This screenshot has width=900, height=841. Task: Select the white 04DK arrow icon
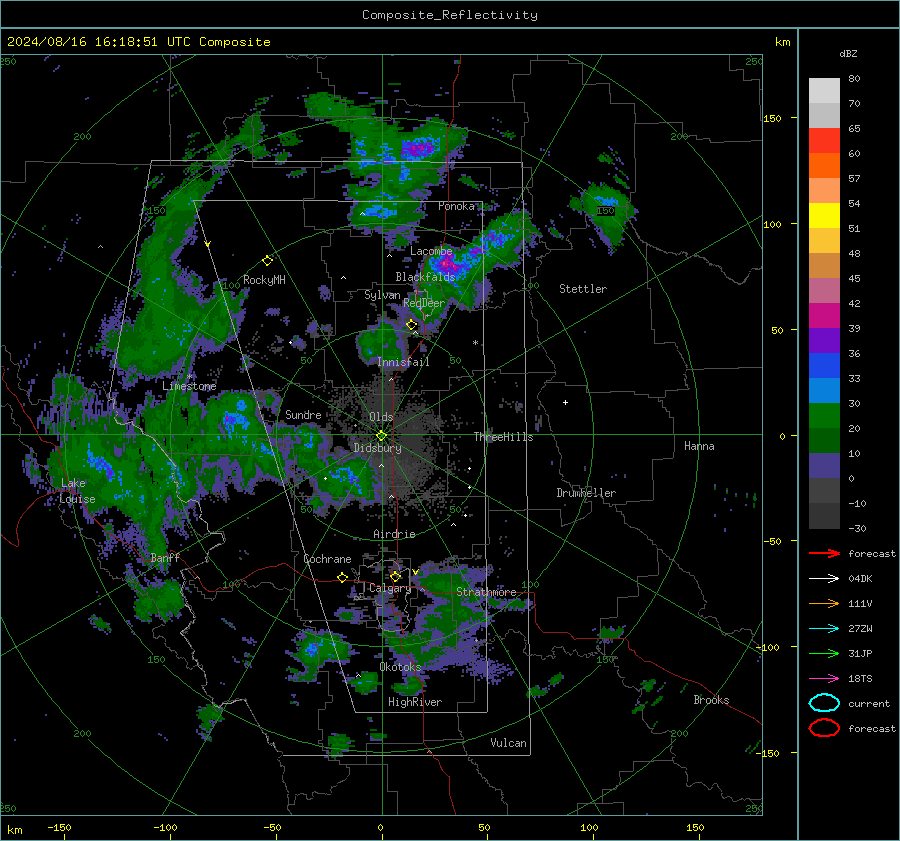(824, 579)
